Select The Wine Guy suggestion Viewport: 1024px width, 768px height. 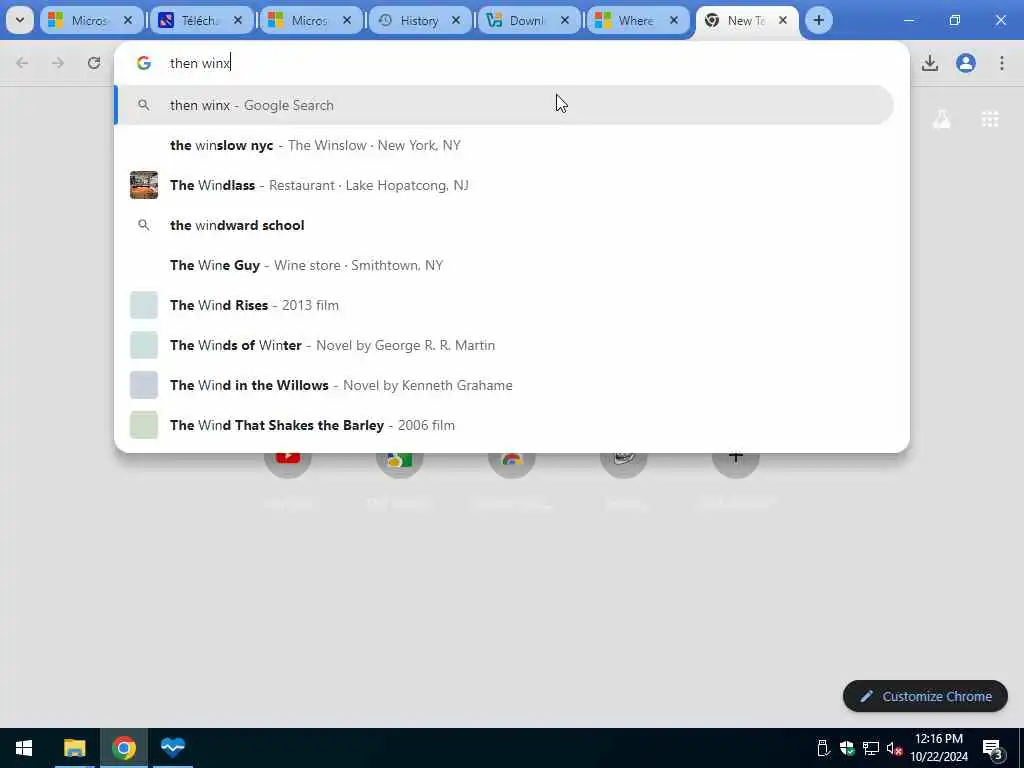tap(504, 264)
